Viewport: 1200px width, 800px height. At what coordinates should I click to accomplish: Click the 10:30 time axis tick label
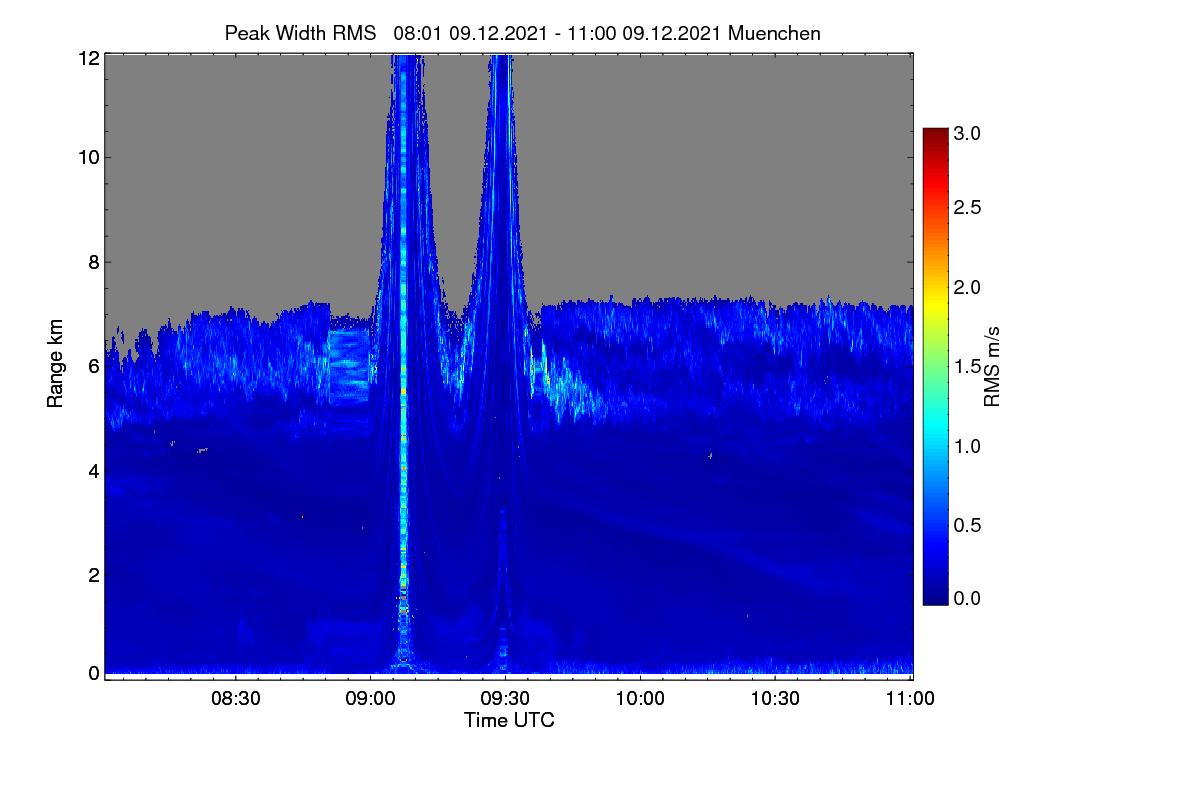click(x=776, y=699)
